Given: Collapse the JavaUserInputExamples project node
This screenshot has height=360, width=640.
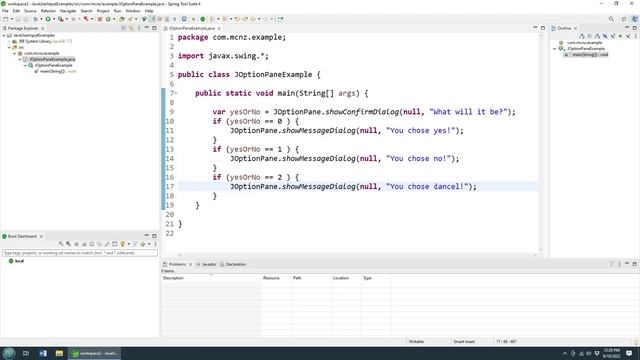Looking at the screenshot, I should 4,36.
